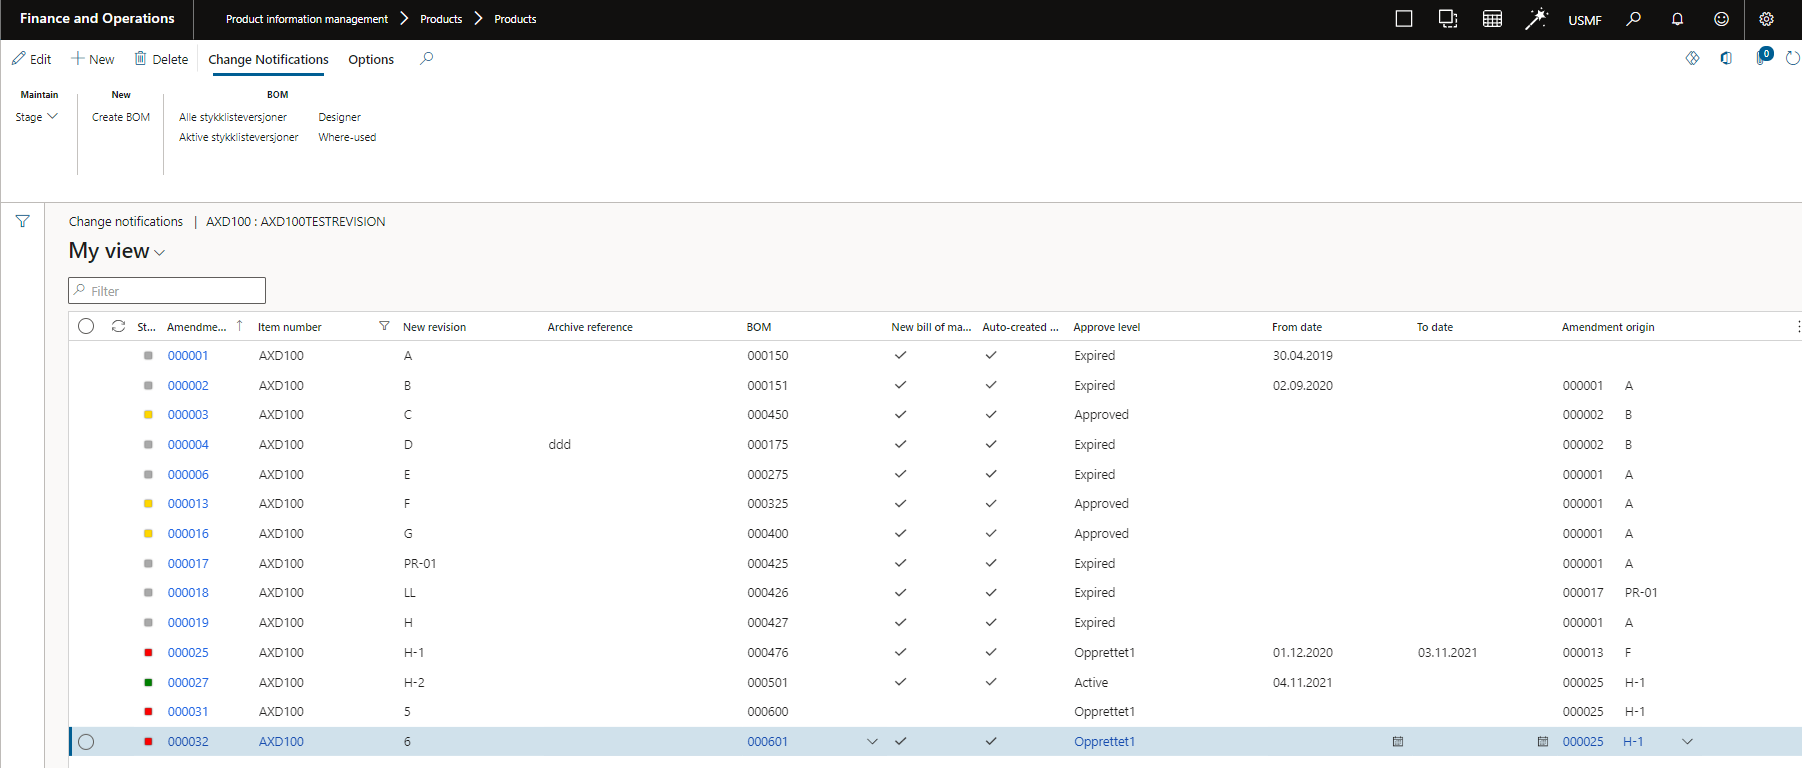Toggle the Auto-created check for 000001
Viewport: 1802px width, 768px height.
991,355
